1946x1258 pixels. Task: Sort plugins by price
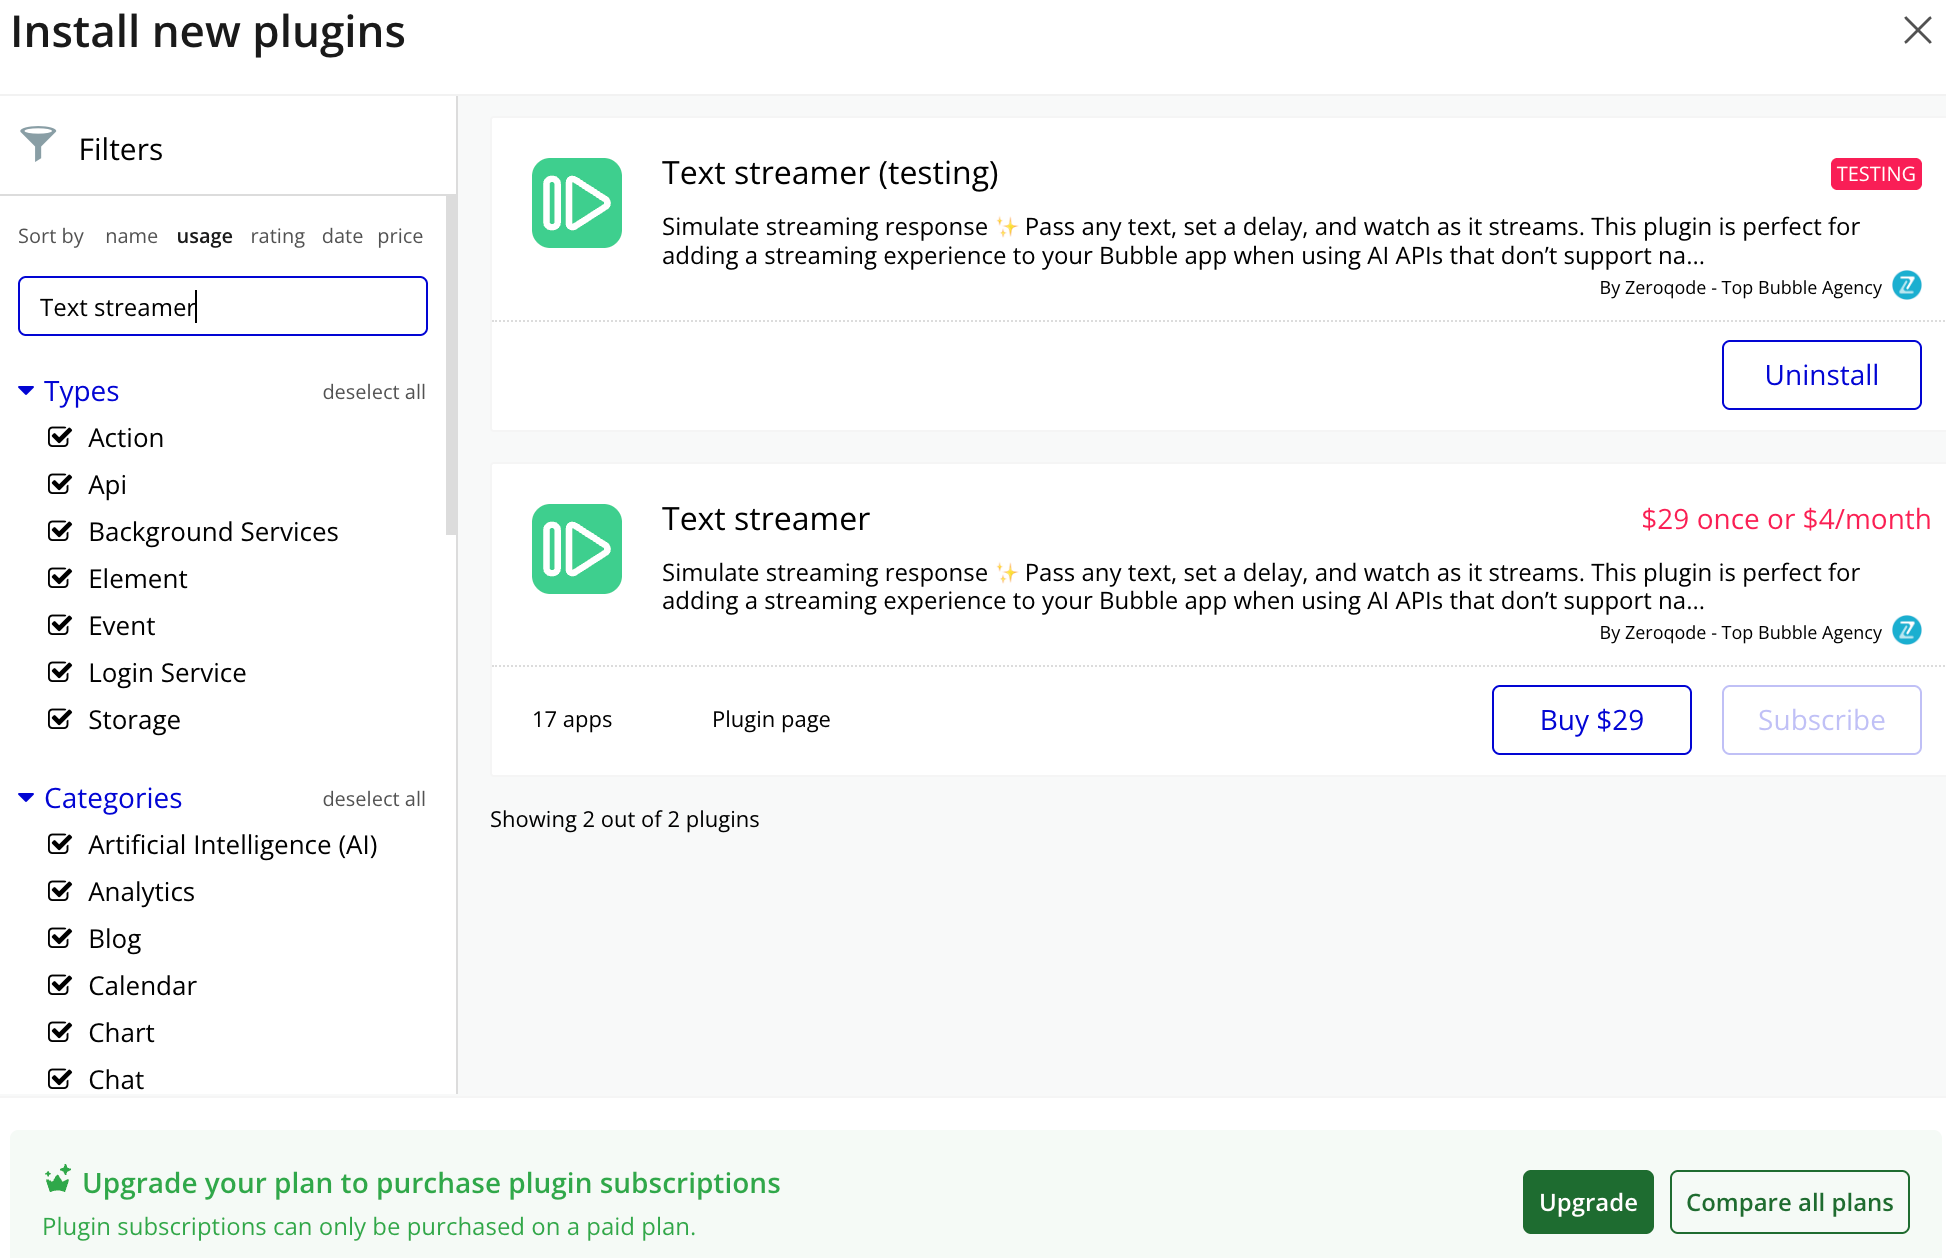400,236
